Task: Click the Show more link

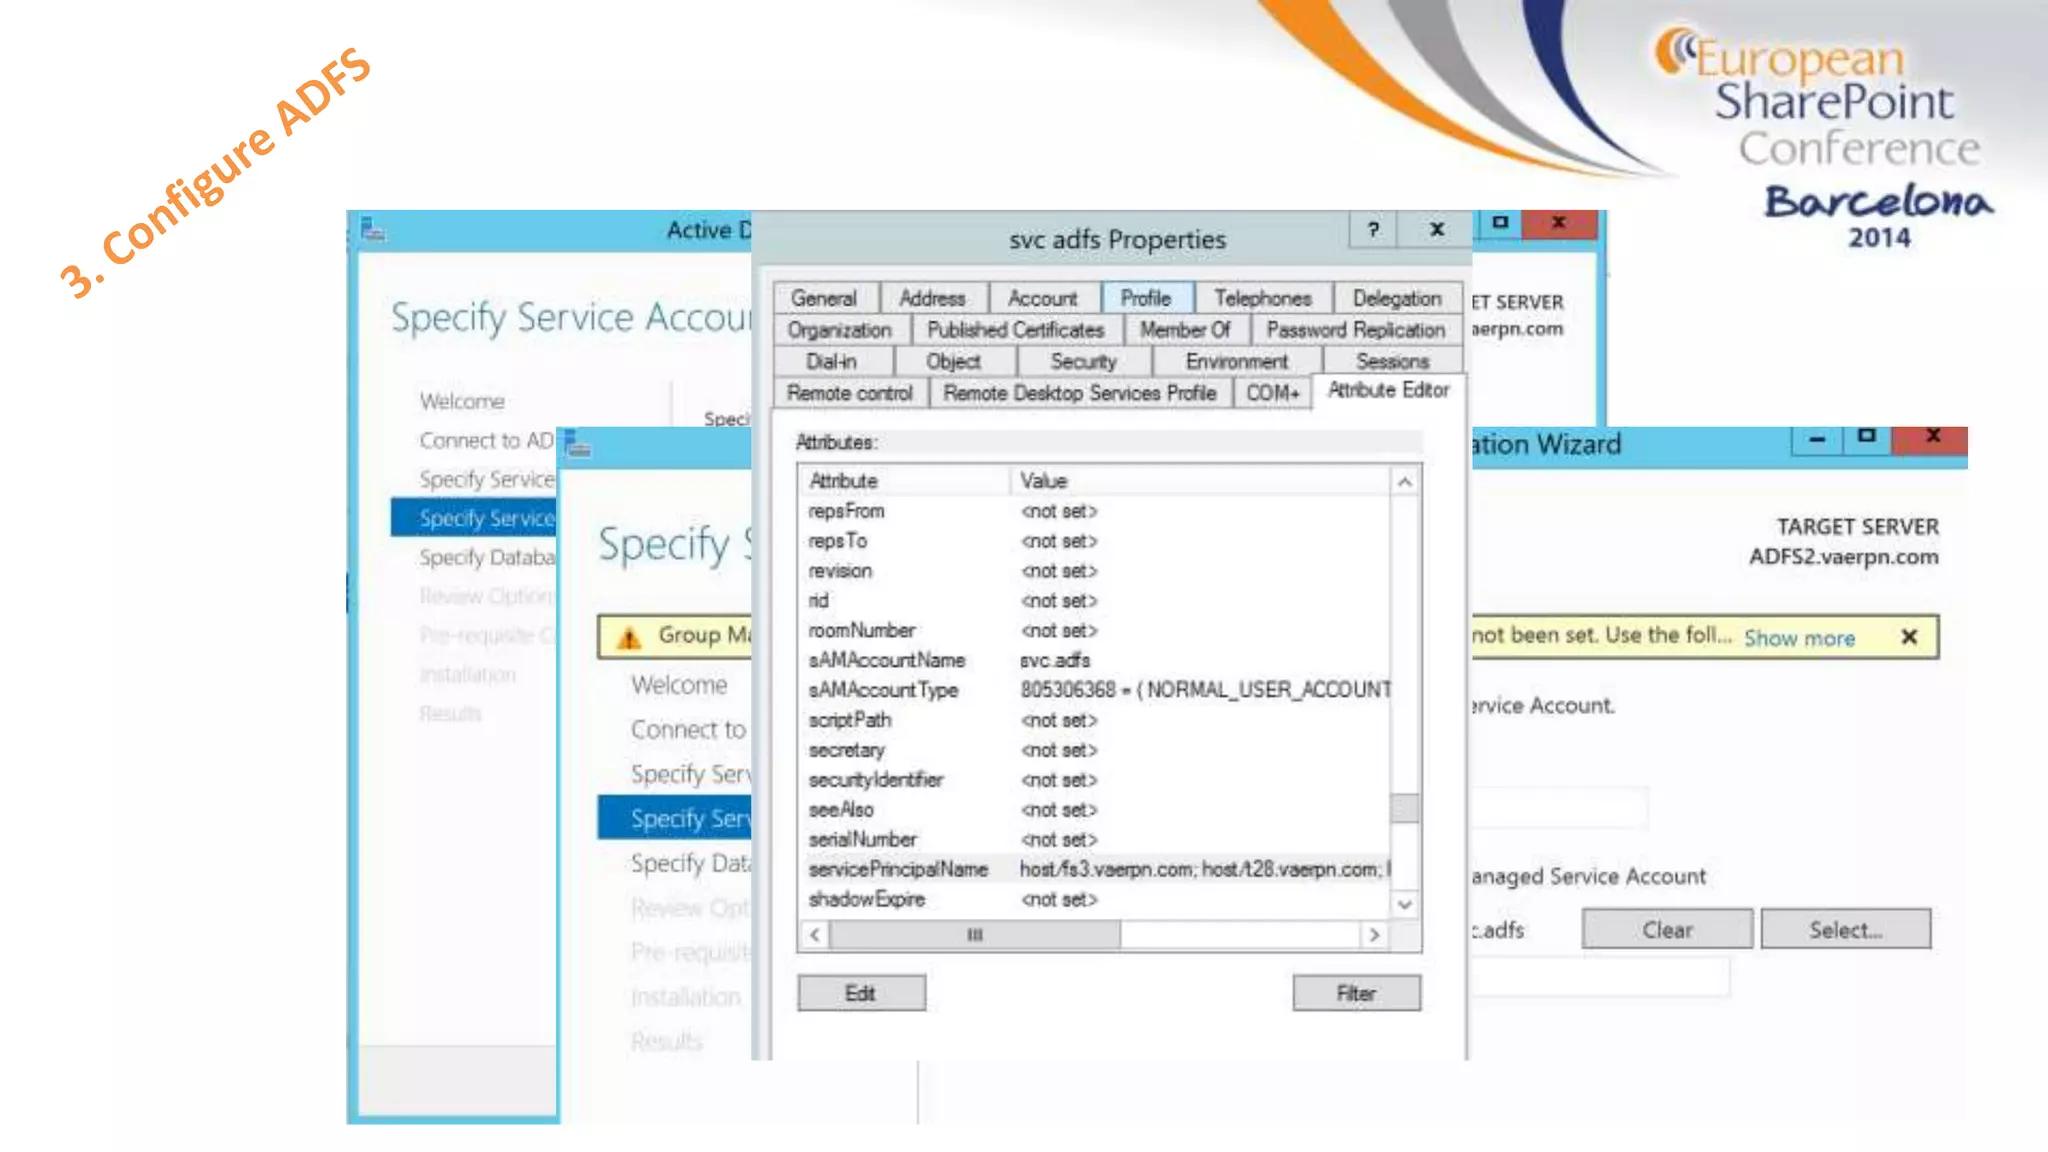Action: [1799, 638]
